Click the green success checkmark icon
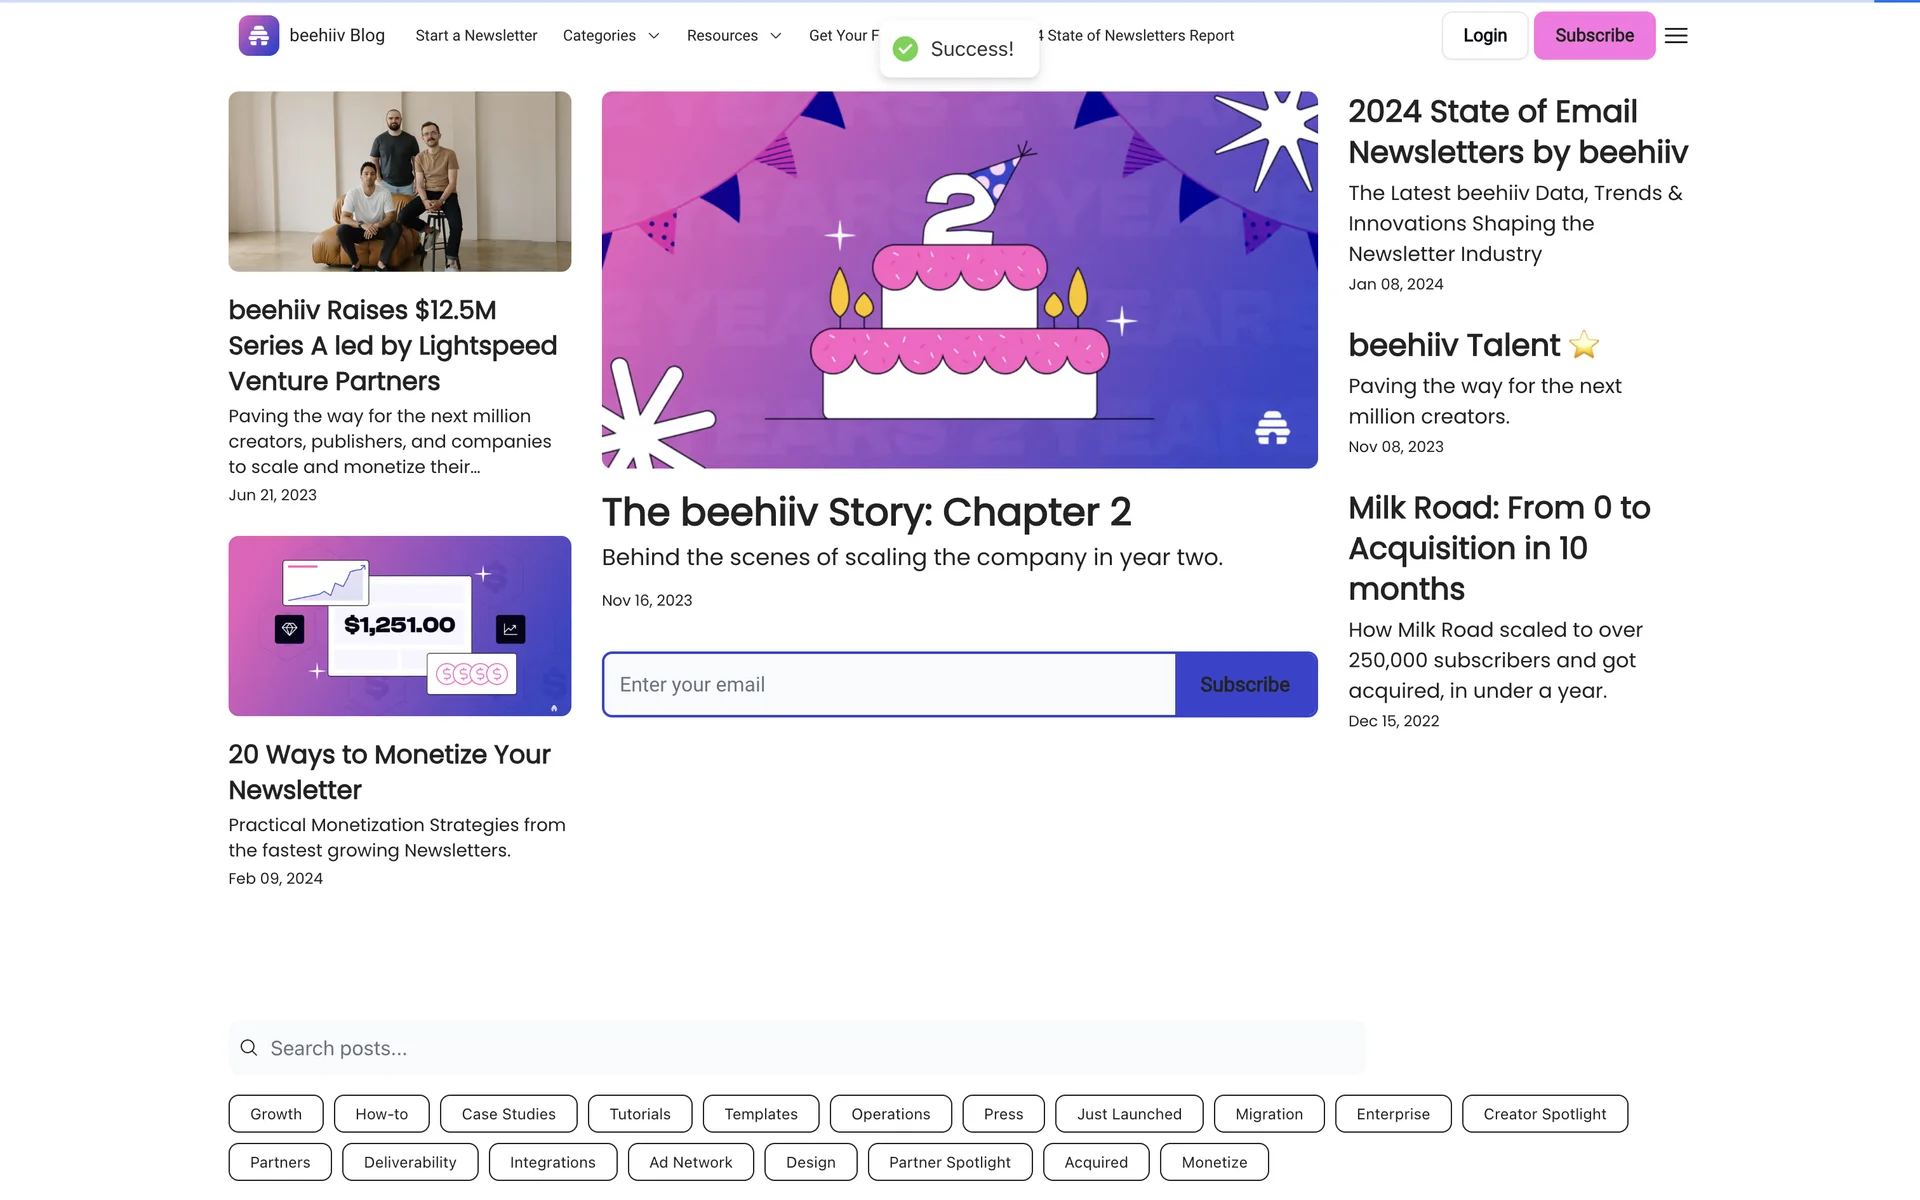Viewport: 1920px width, 1200px height. [905, 49]
